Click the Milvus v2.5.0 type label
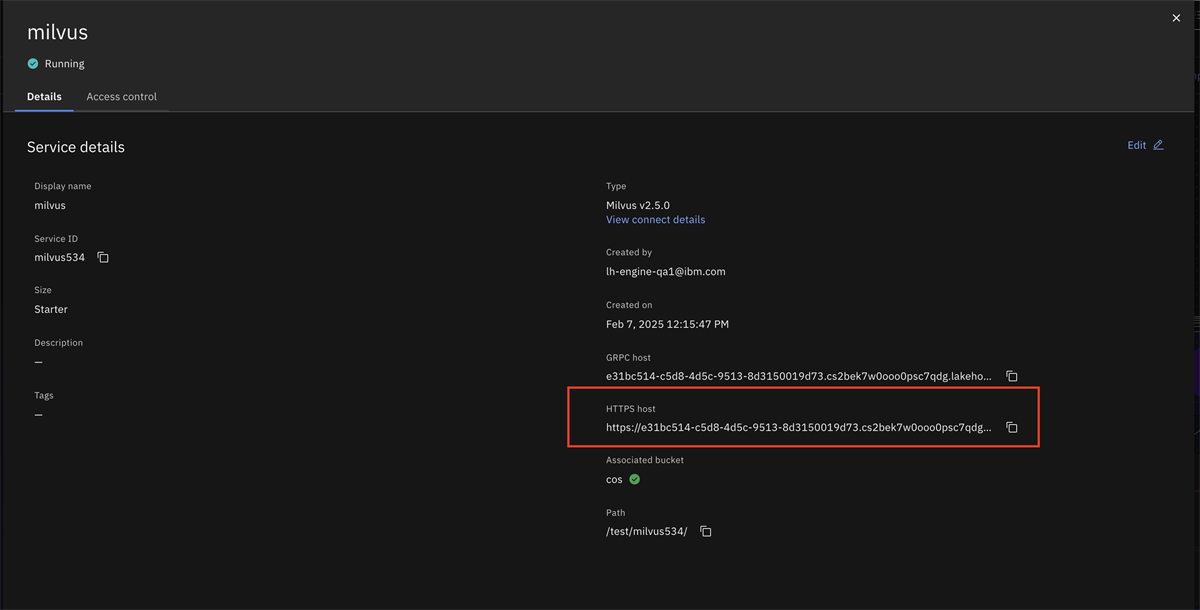The image size is (1200, 610). [x=637, y=205]
